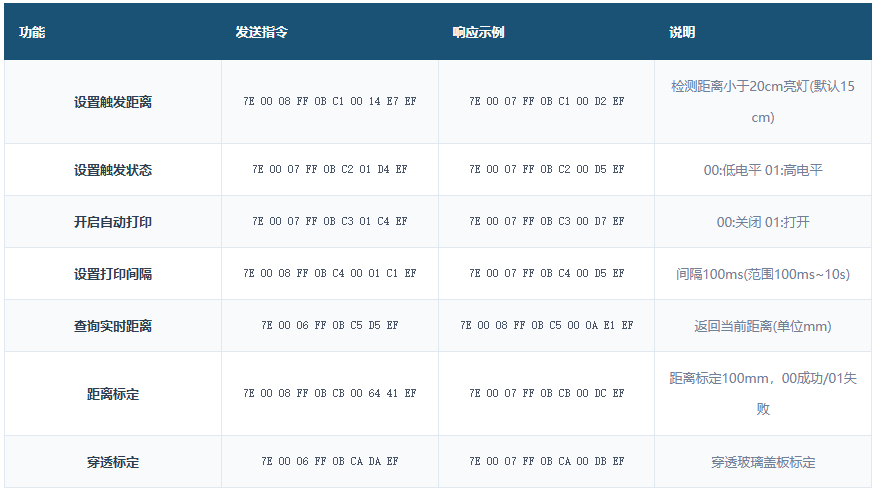
Task: Select the 00:低电平 01:高电平 description
Action: coord(763,170)
